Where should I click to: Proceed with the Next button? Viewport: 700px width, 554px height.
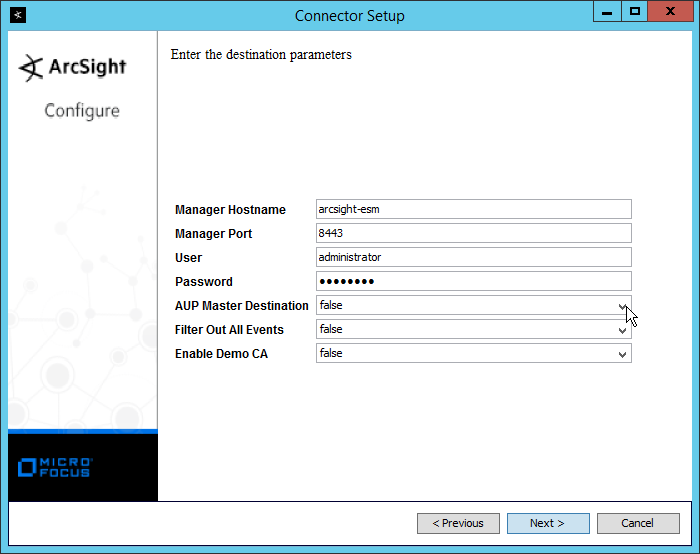click(x=547, y=523)
